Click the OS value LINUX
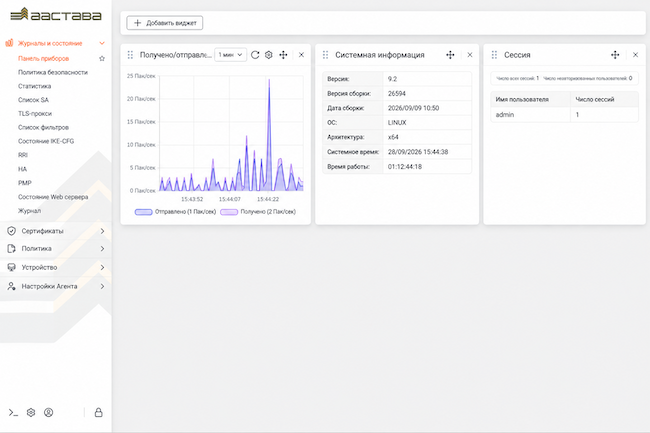This screenshot has height=433, width=650. click(x=397, y=123)
